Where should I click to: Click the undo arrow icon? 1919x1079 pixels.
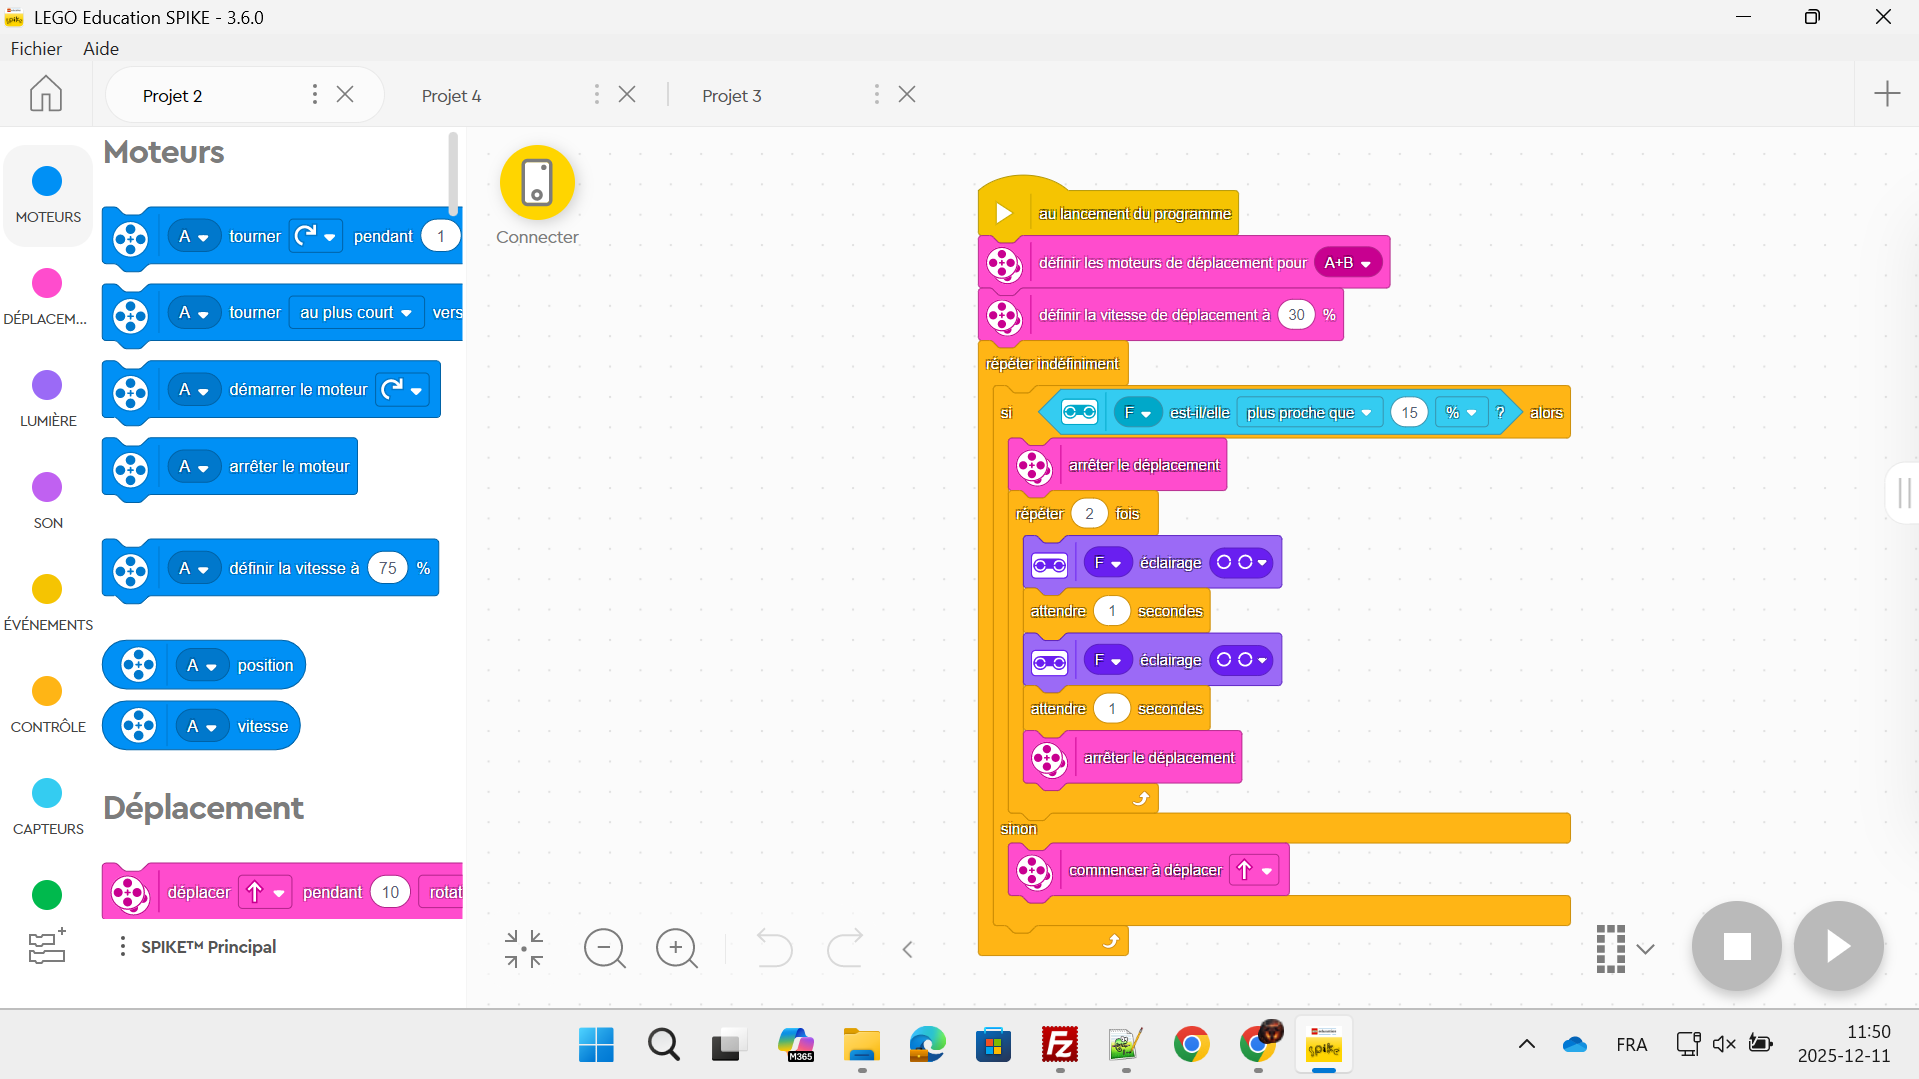pos(773,948)
